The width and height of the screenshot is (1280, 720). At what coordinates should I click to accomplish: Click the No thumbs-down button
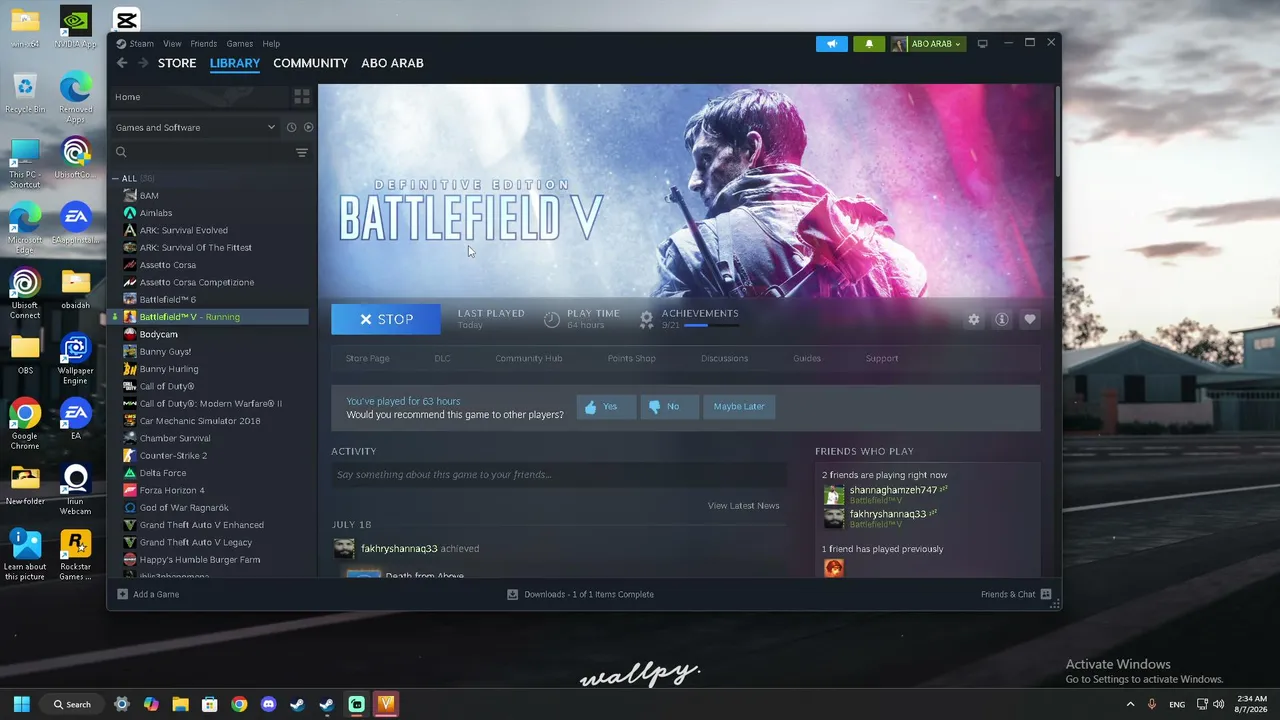click(x=668, y=407)
